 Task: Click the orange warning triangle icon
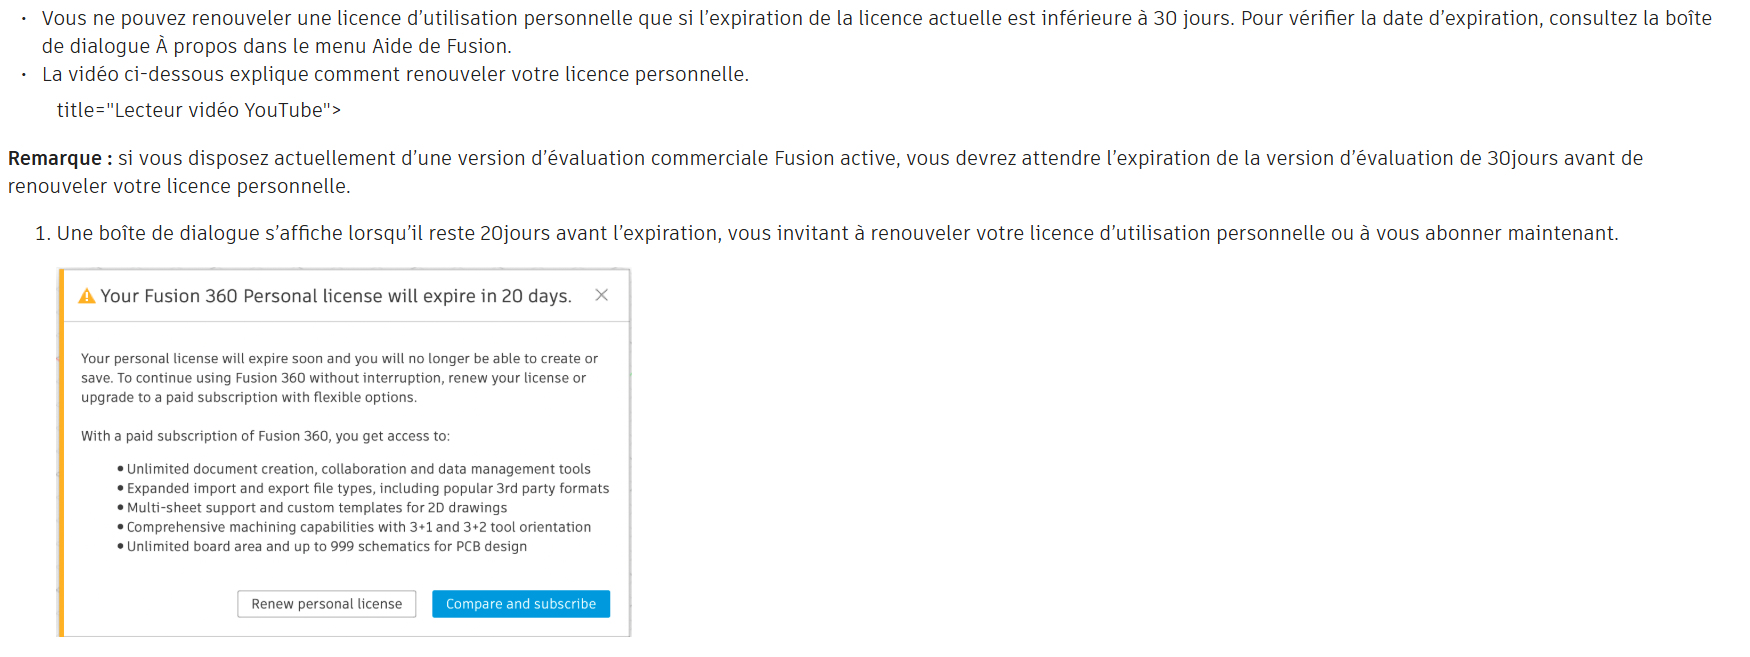(x=87, y=296)
